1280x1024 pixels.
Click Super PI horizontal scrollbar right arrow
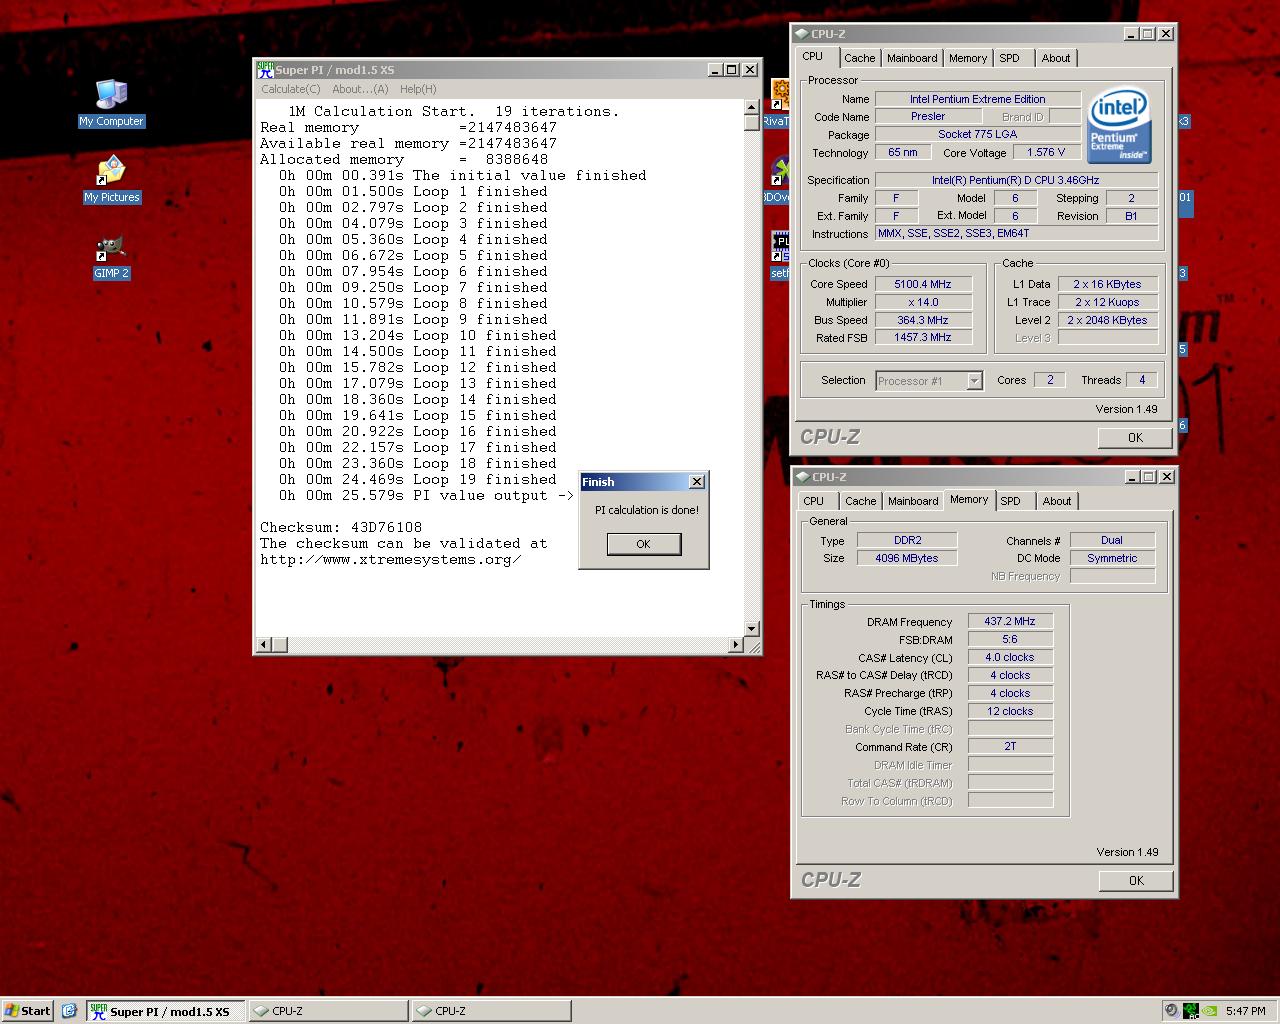click(736, 645)
